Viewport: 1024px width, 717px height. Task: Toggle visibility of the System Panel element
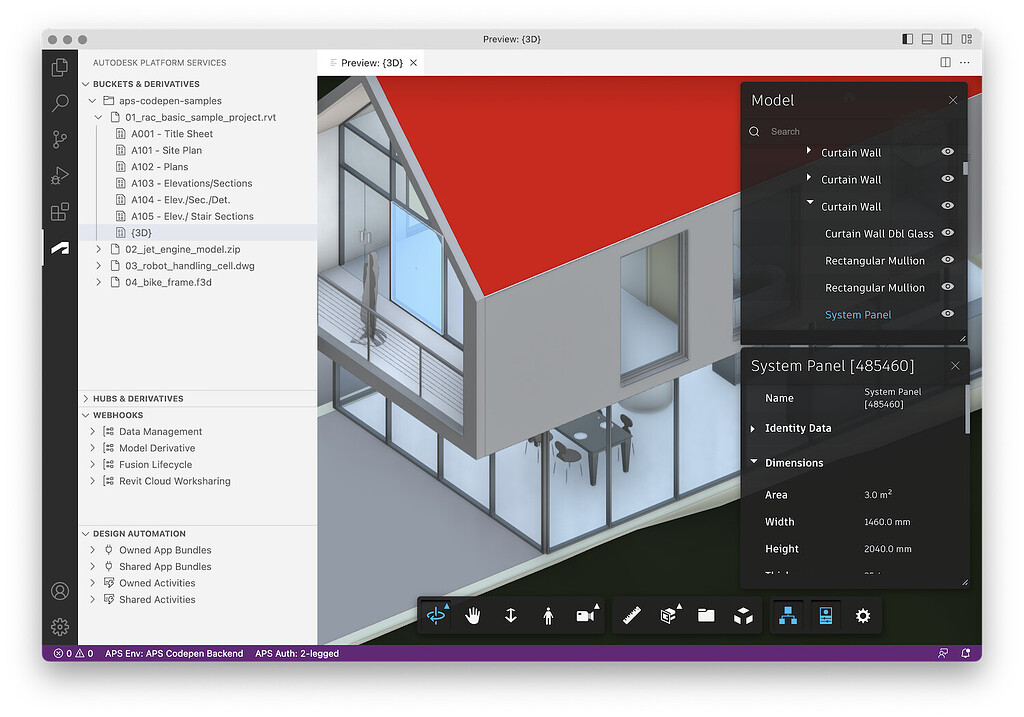947,314
